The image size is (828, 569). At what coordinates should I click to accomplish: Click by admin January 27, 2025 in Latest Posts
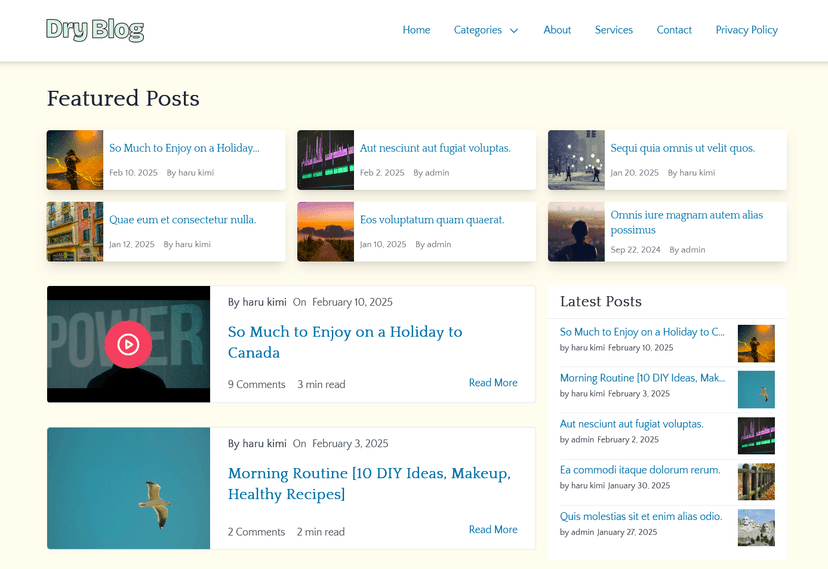pyautogui.click(x=608, y=532)
